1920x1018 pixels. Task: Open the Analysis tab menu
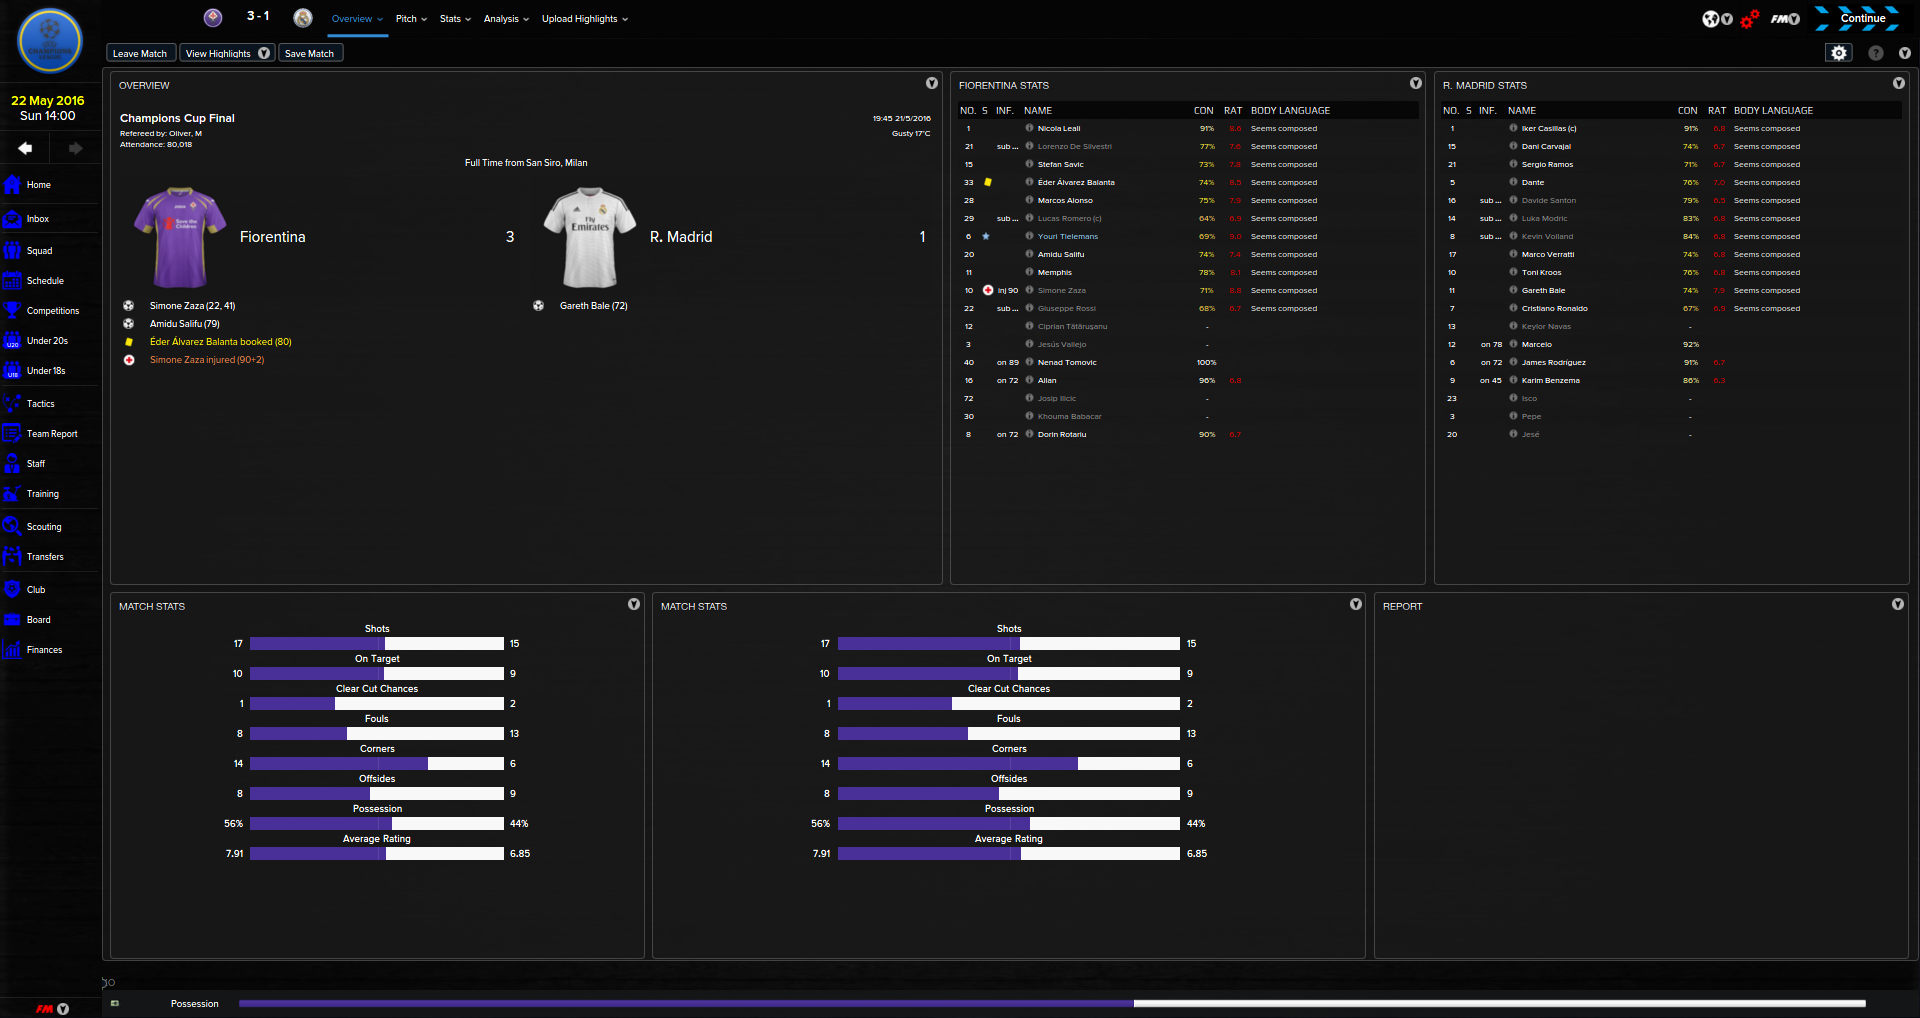506,19
